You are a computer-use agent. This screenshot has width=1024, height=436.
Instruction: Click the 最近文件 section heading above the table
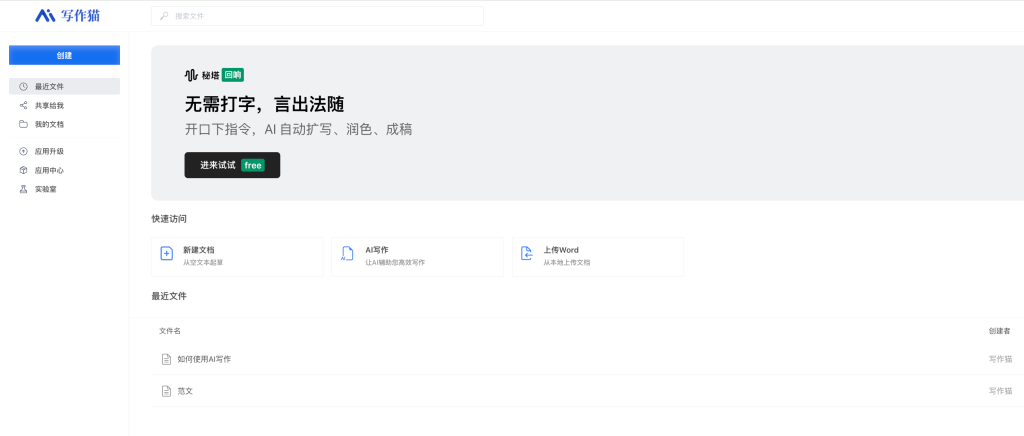coord(169,296)
